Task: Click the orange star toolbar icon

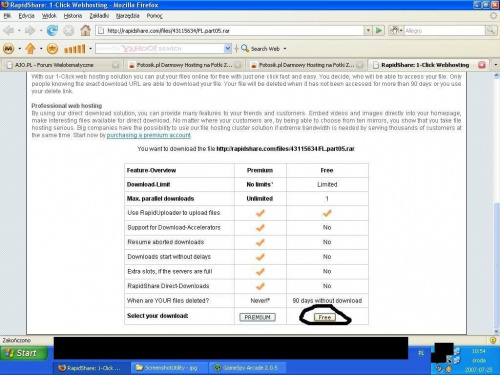Action: (52, 49)
